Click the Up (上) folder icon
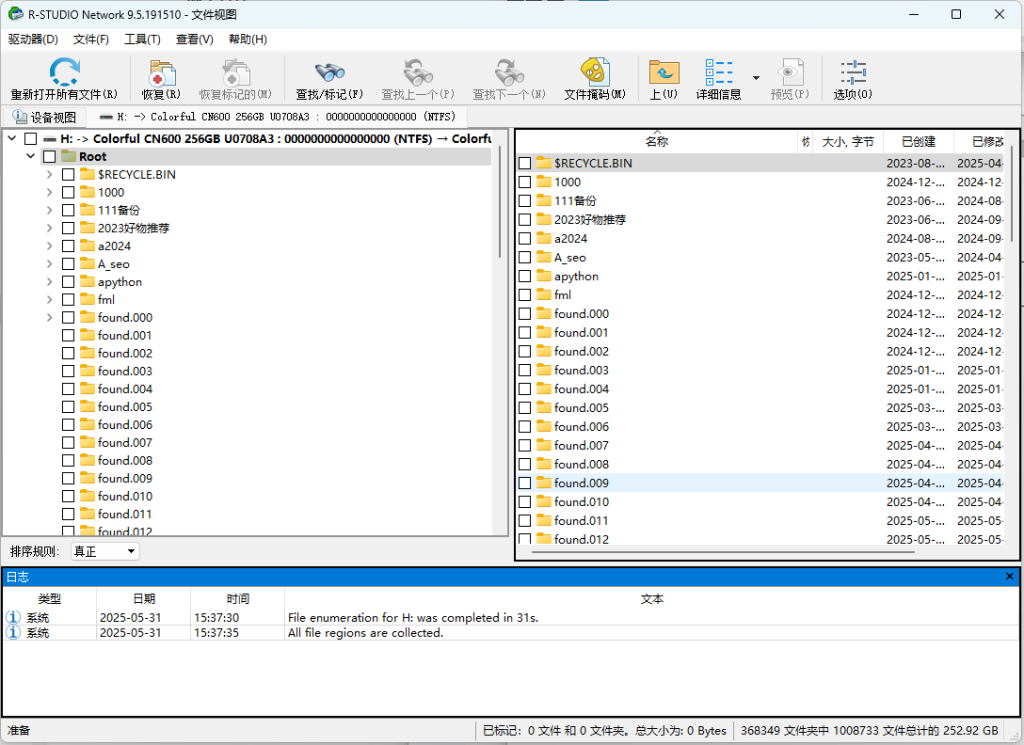 click(x=663, y=72)
